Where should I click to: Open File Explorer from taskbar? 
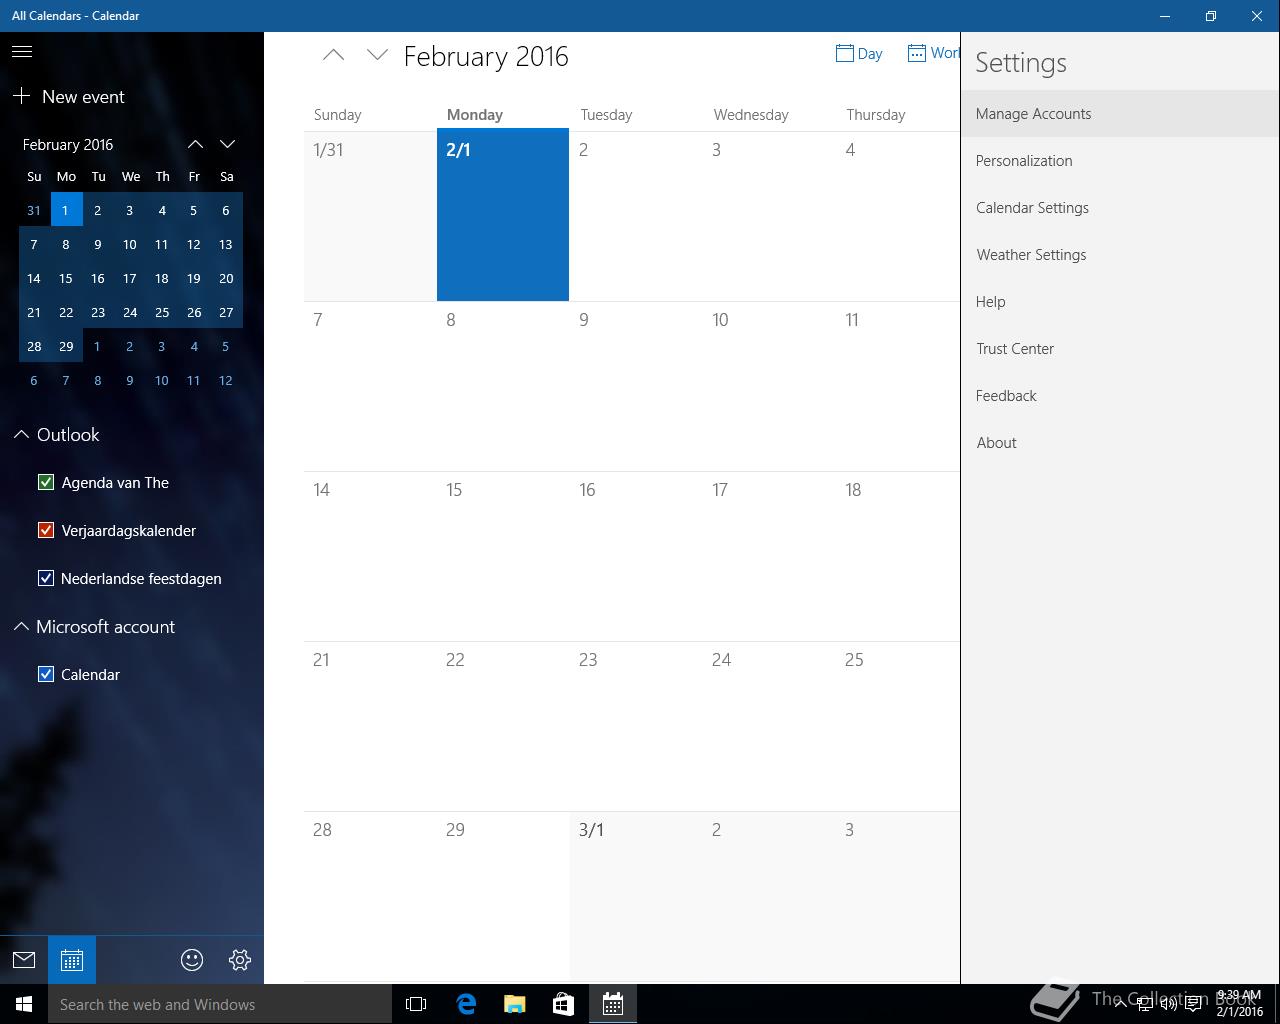515,1004
